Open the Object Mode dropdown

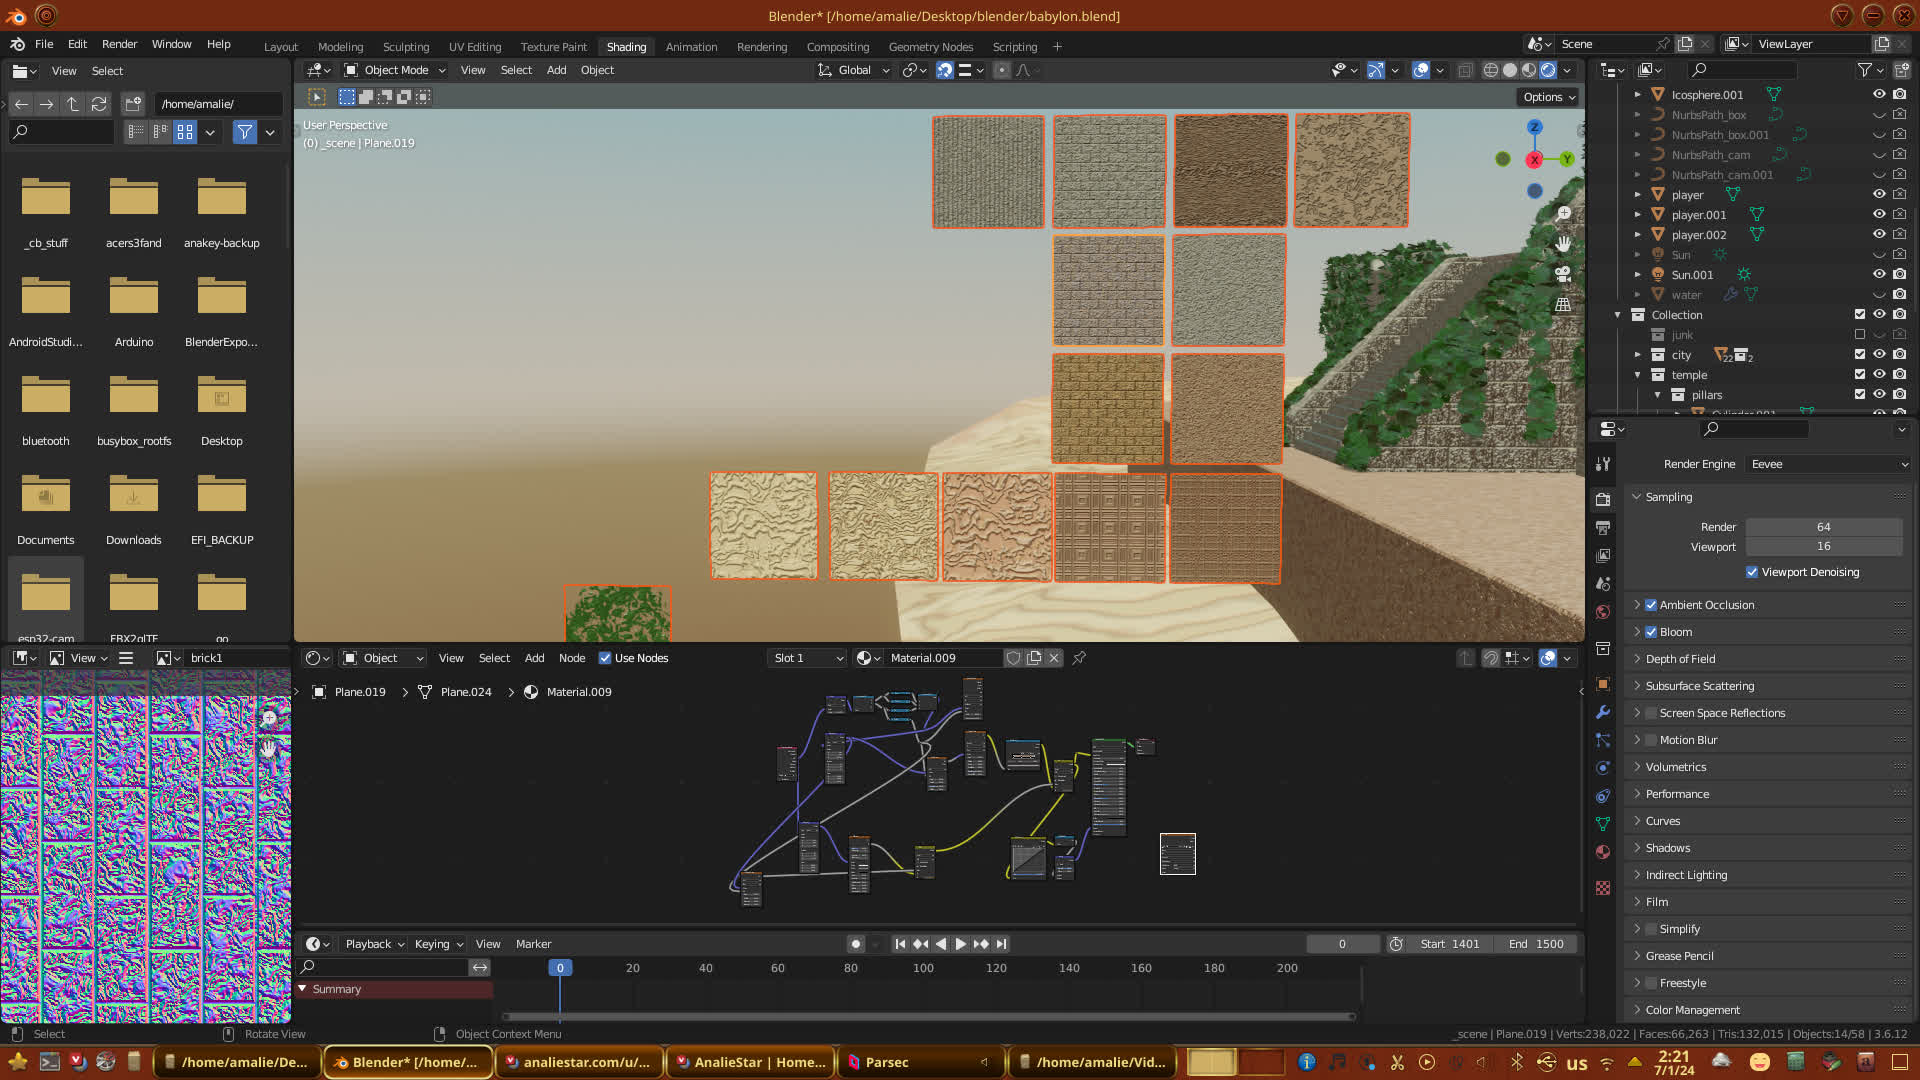395,70
